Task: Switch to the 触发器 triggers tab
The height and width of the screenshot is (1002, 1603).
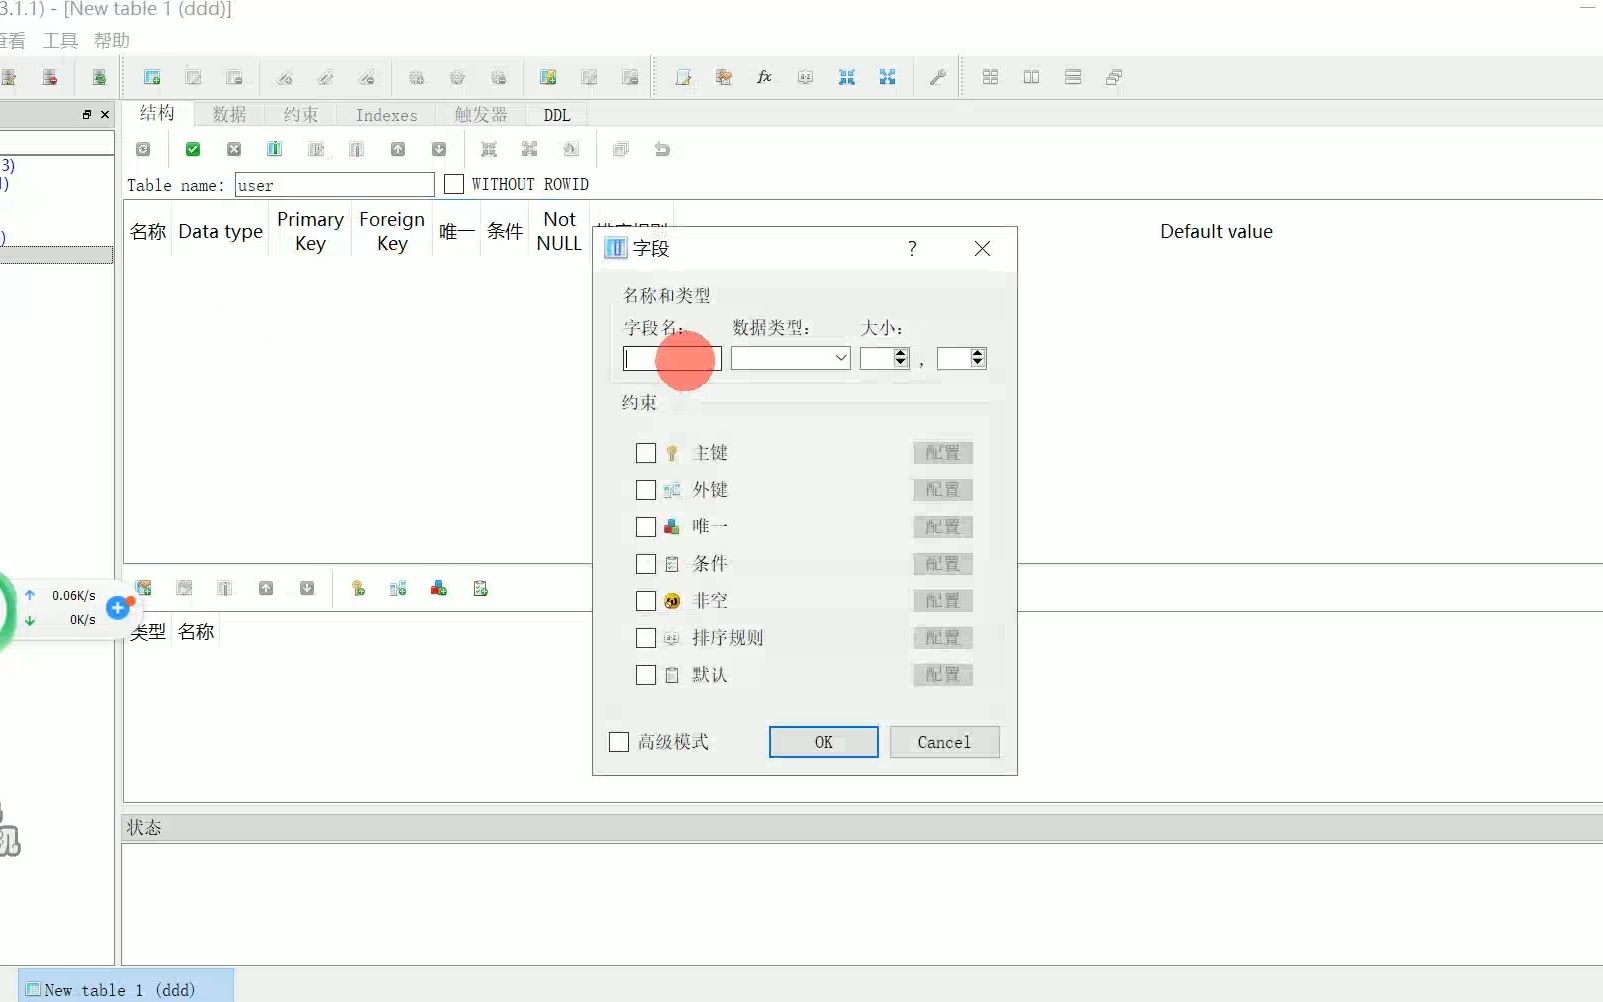Action: click(481, 115)
